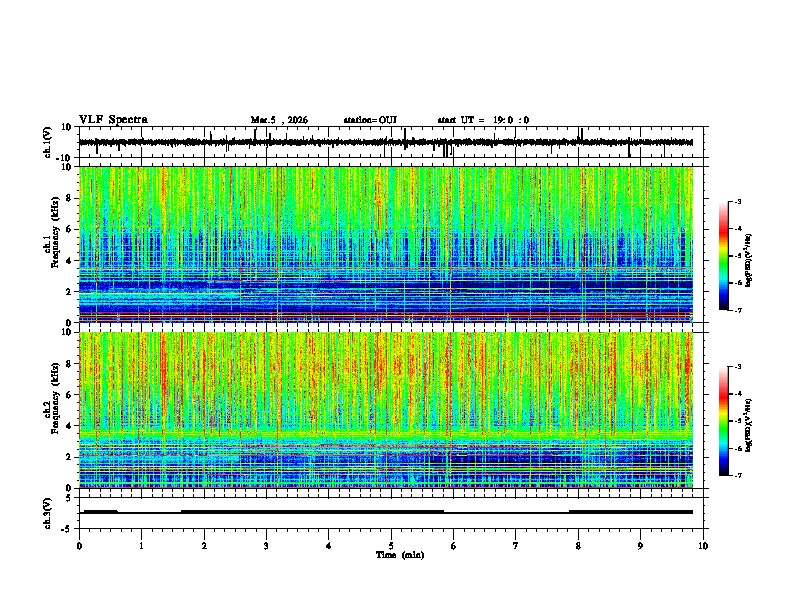Click the 'start UT = 19:0 :0' label

point(483,120)
